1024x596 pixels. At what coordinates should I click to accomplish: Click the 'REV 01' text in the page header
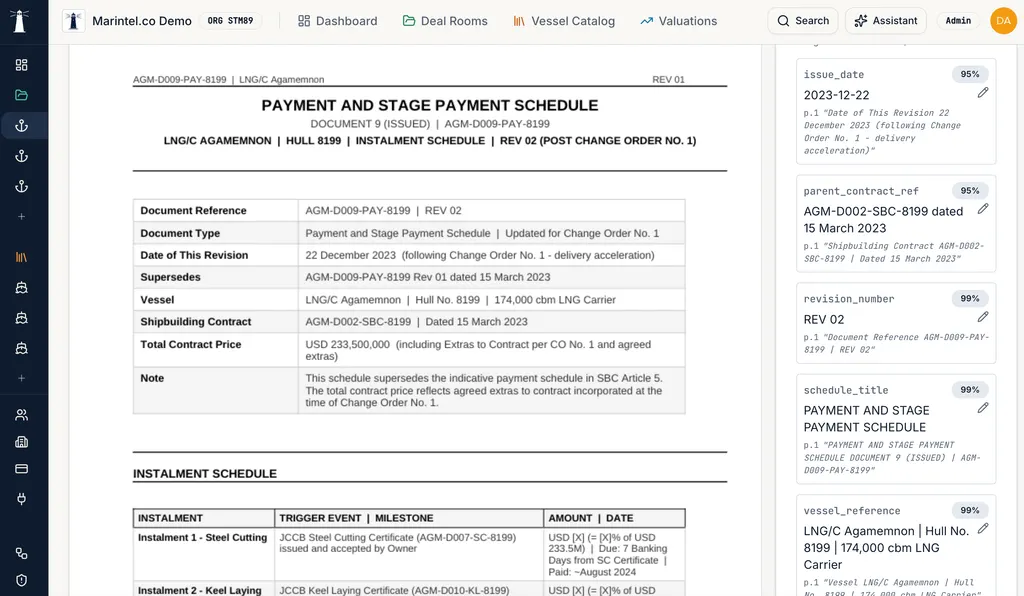(668, 80)
